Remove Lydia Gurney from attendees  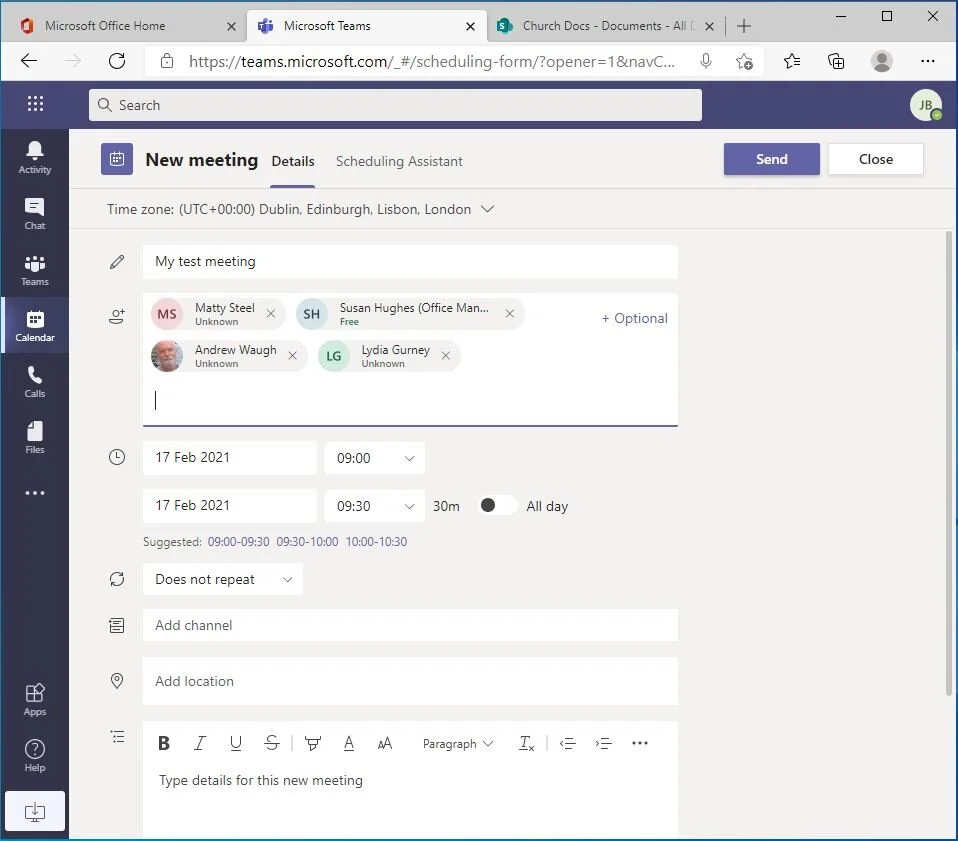tap(446, 355)
